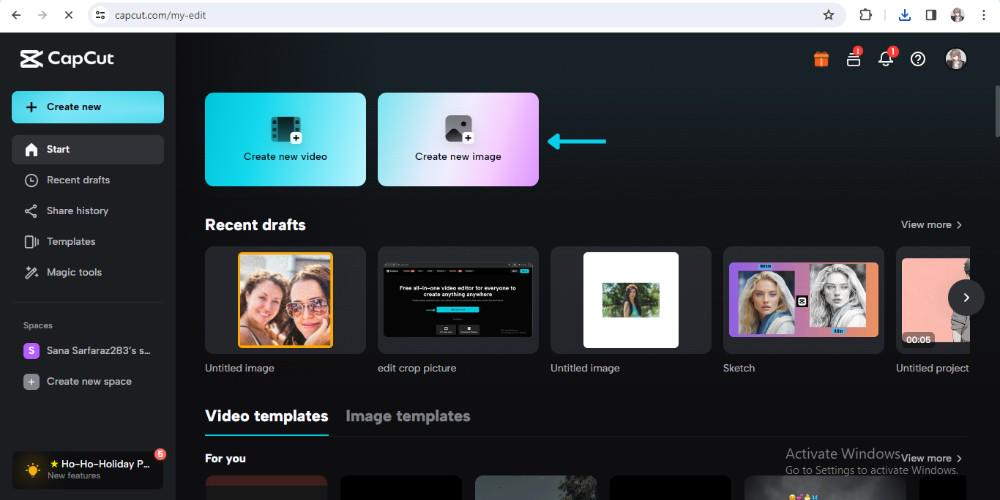Image resolution: width=1000 pixels, height=500 pixels.
Task: Open Chrome three-dot menu
Action: click(983, 15)
